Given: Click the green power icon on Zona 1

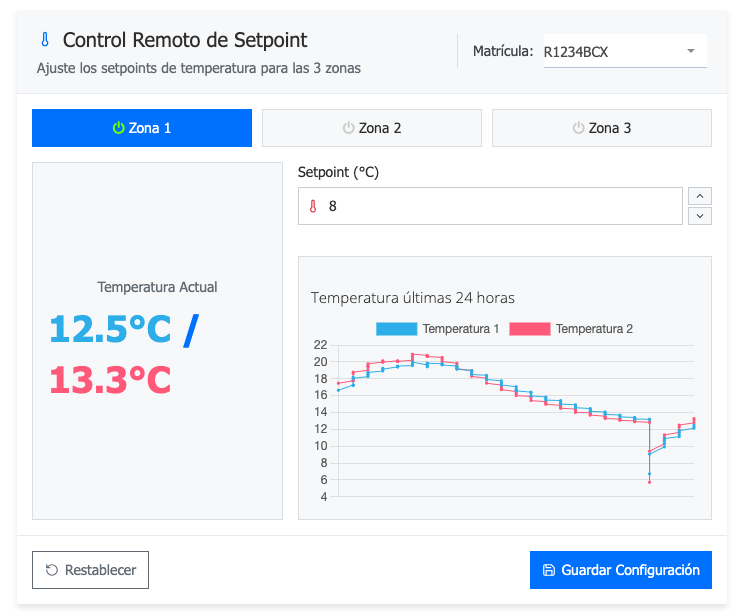Looking at the screenshot, I should (118, 128).
